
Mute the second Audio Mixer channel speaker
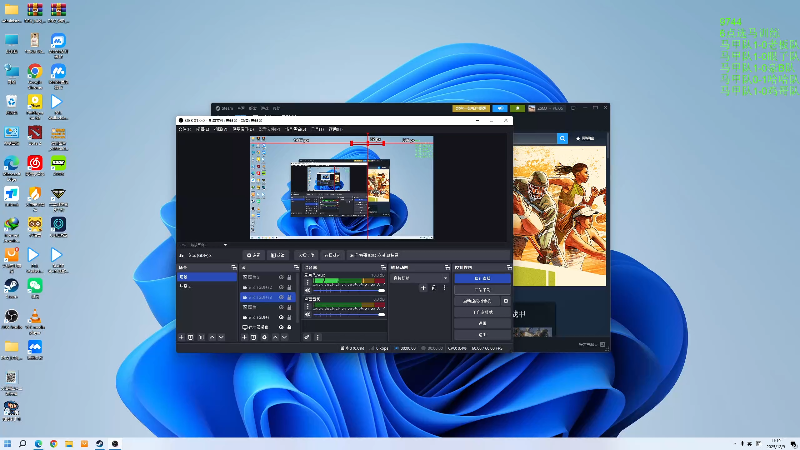pyautogui.click(x=308, y=314)
